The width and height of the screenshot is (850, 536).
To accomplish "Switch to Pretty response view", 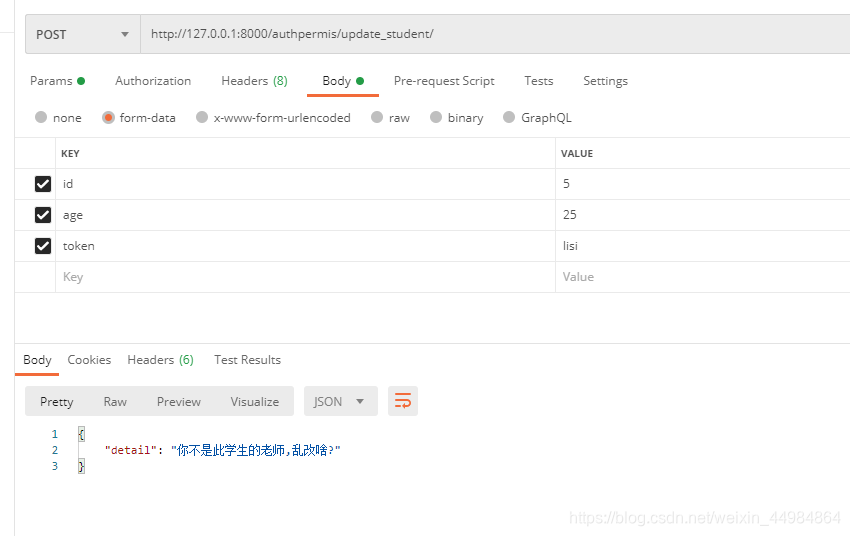I will (56, 402).
